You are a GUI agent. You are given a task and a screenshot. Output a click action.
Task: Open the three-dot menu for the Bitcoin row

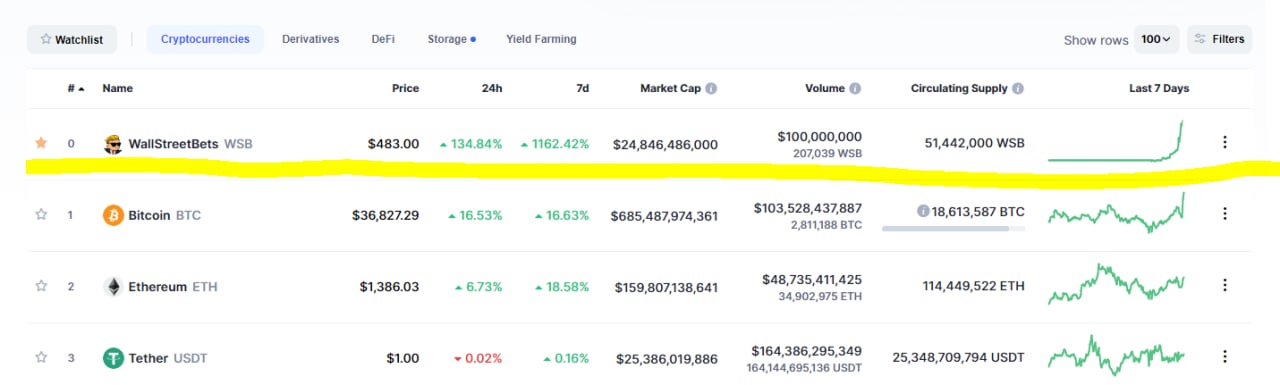[1224, 214]
